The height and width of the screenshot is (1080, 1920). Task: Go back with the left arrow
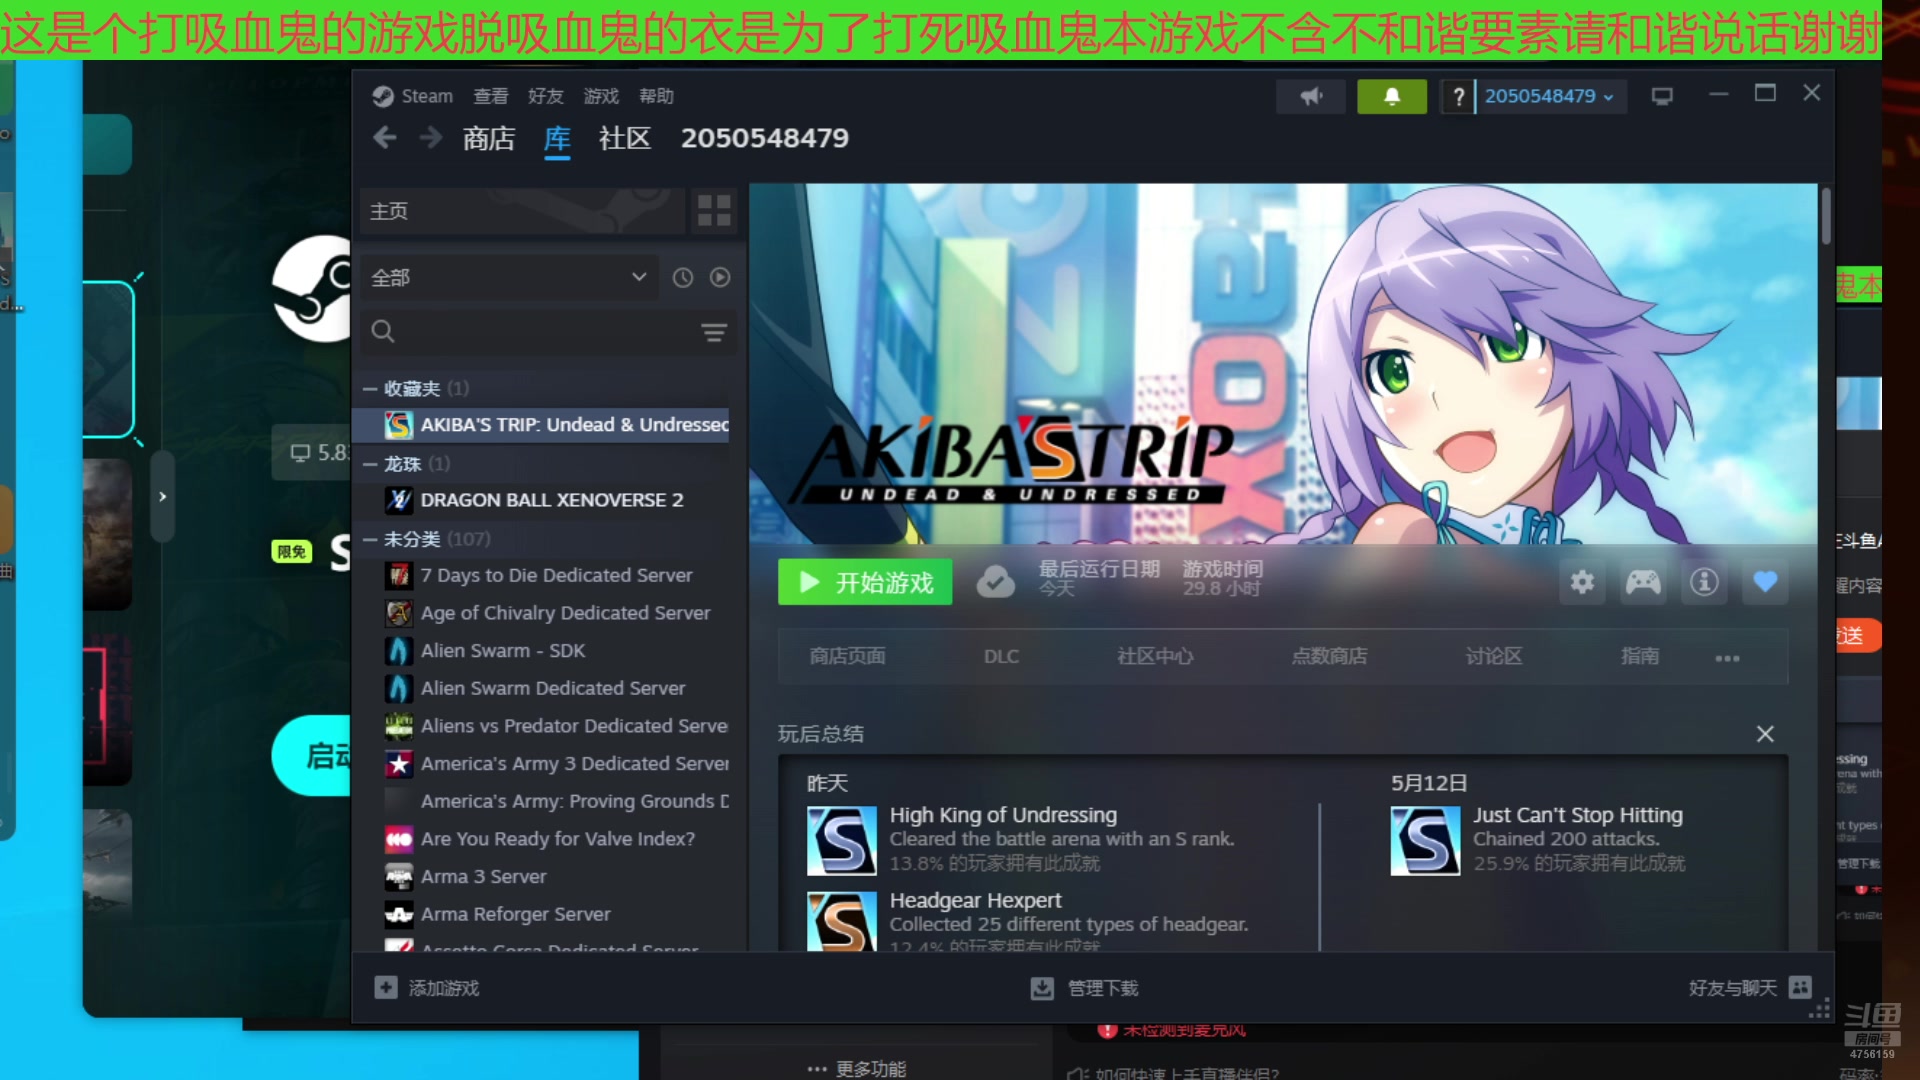pyautogui.click(x=385, y=138)
